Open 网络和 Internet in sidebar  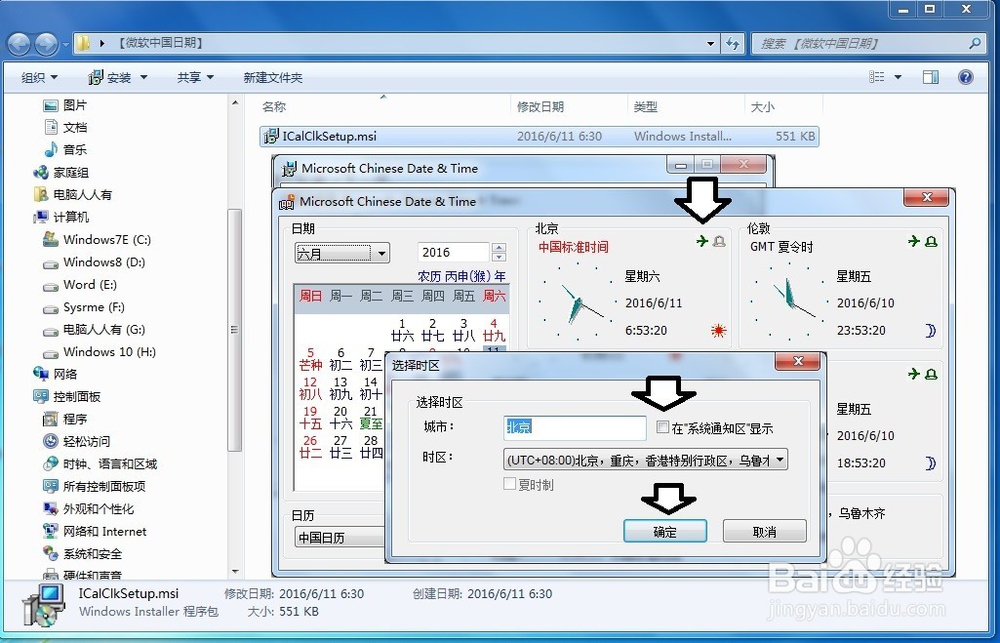tap(94, 531)
